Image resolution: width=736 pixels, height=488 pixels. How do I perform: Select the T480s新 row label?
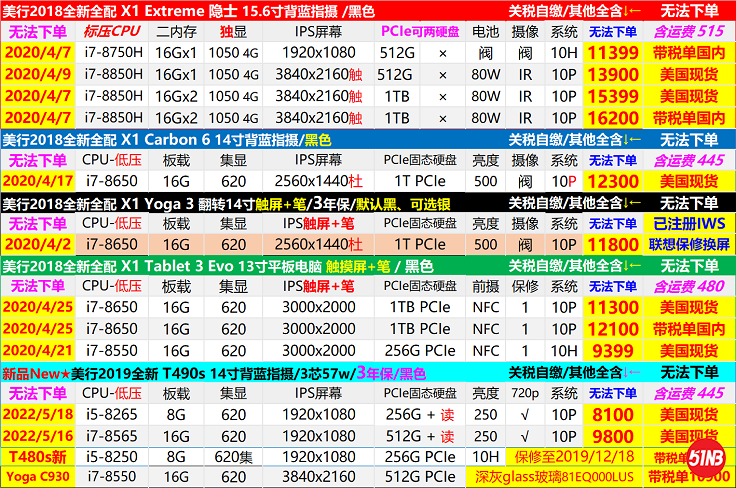[38, 458]
